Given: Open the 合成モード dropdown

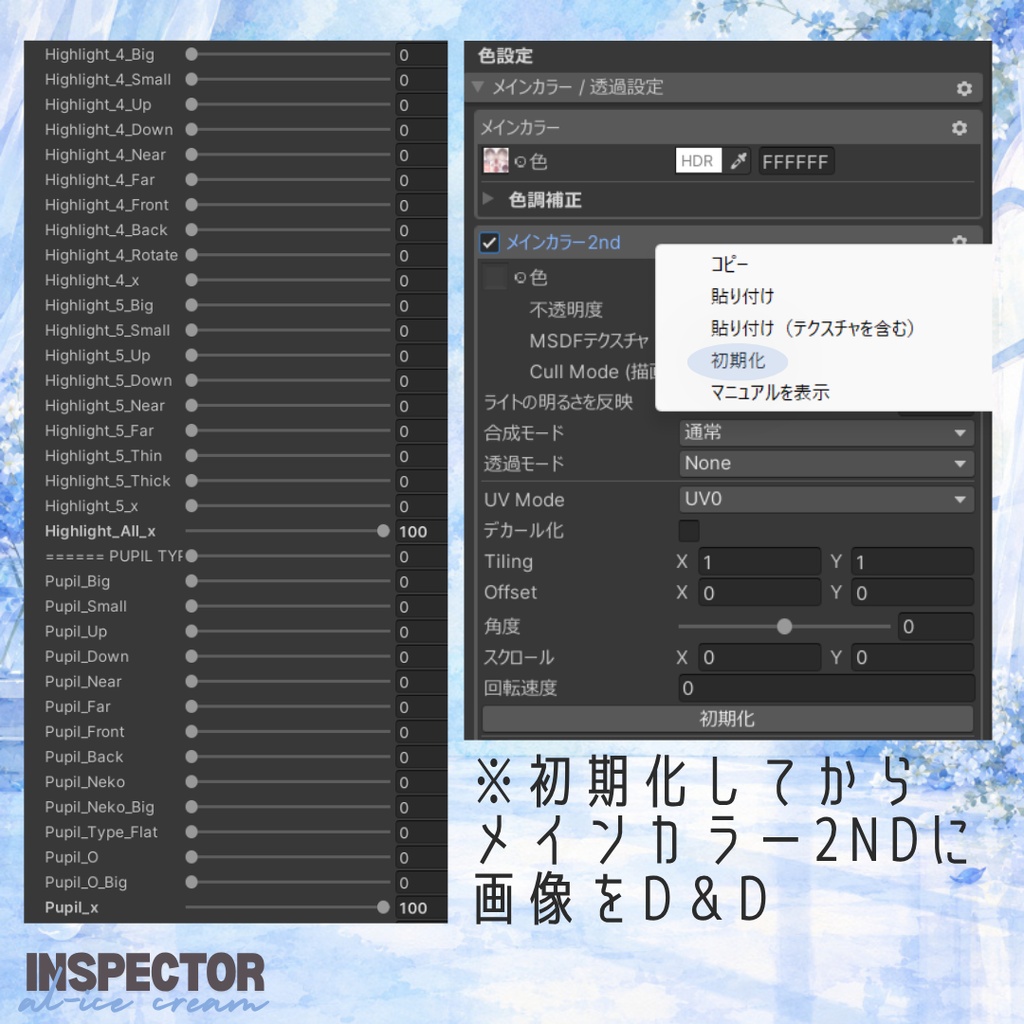Looking at the screenshot, I should [x=826, y=432].
